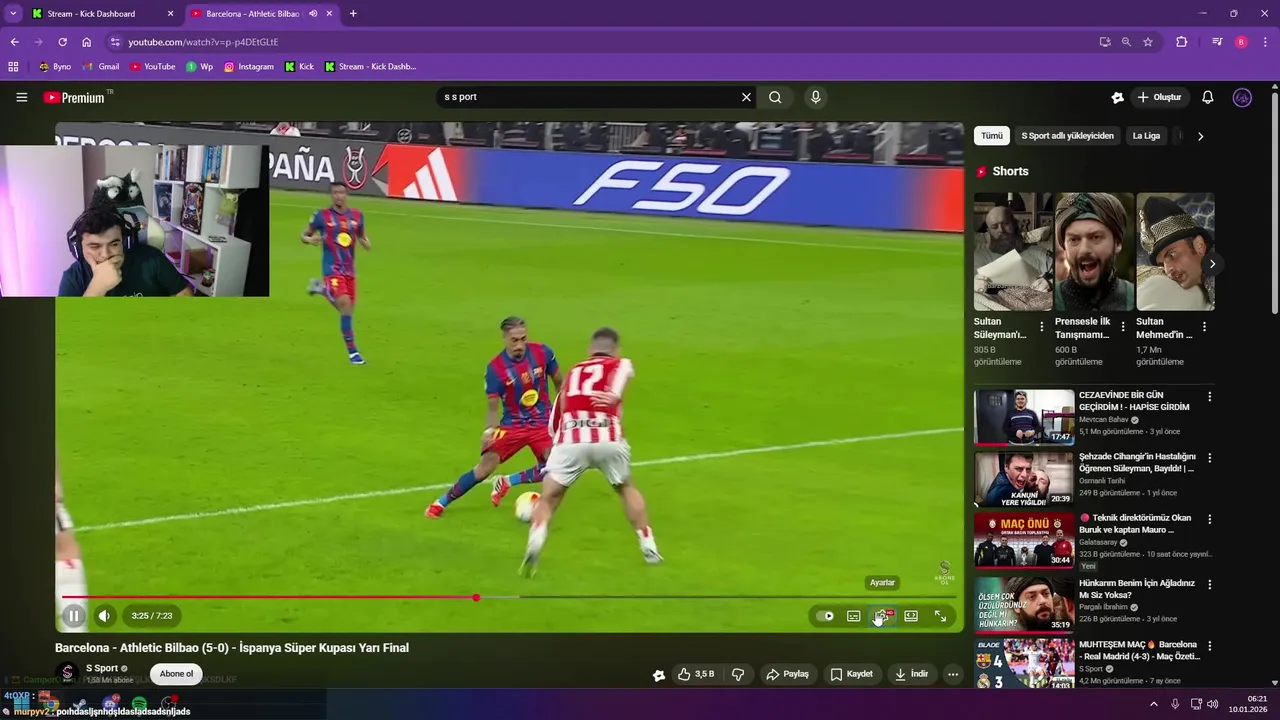Mute the video volume
Screen dimensions: 1280x720
point(104,616)
